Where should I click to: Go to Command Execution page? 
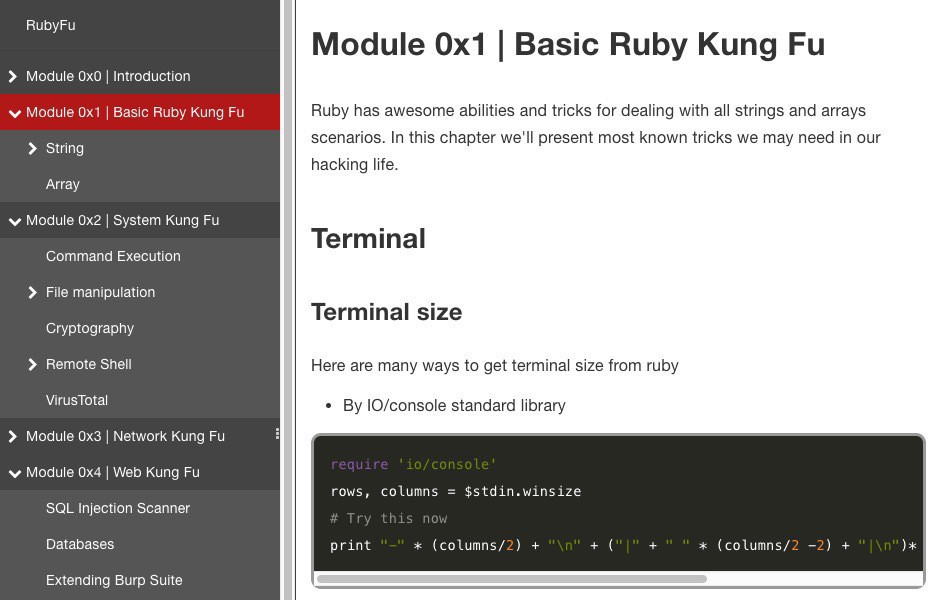(113, 256)
